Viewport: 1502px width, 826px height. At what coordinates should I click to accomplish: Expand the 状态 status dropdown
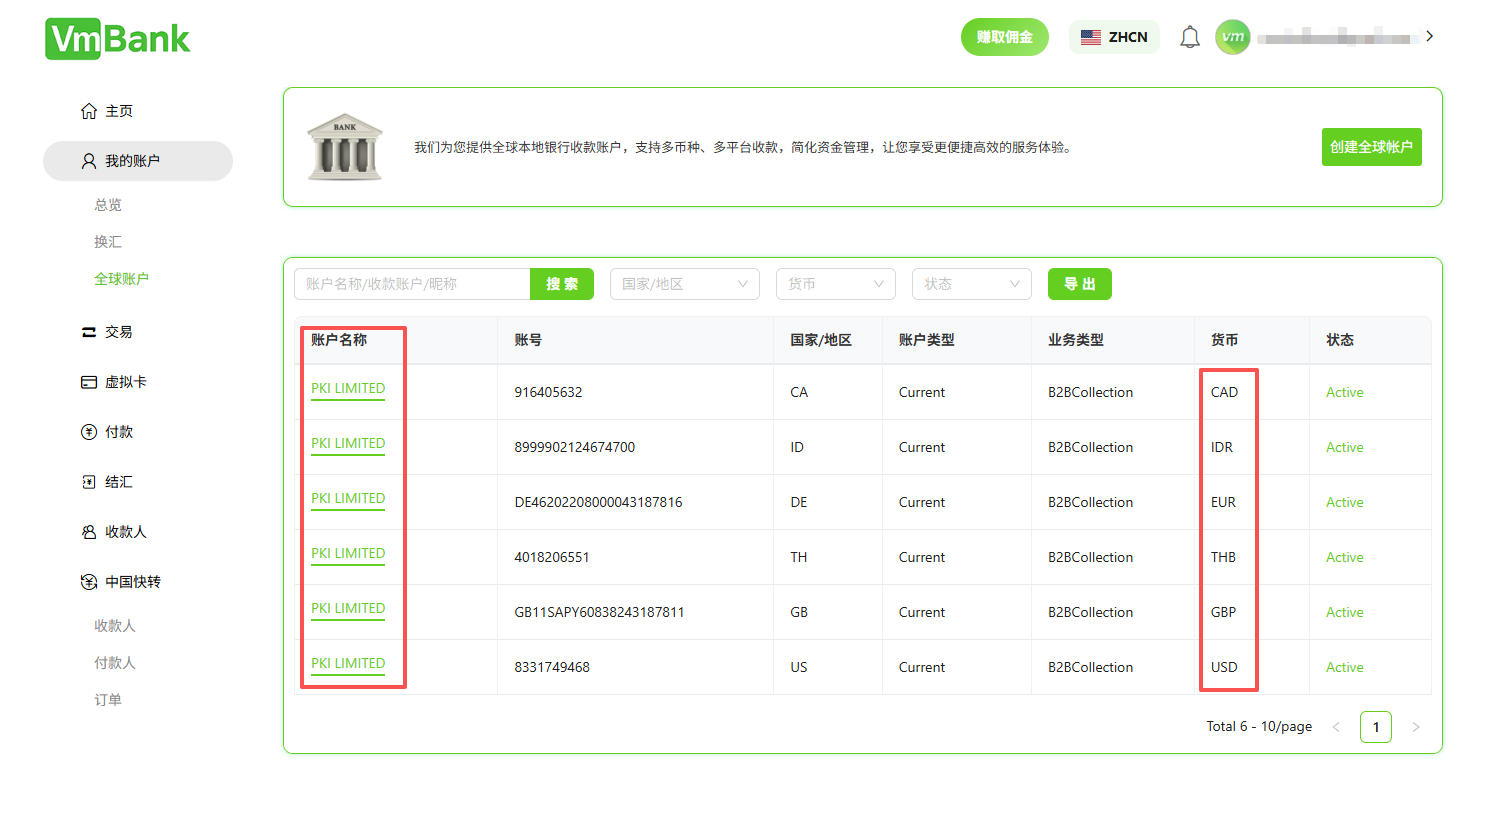point(971,284)
